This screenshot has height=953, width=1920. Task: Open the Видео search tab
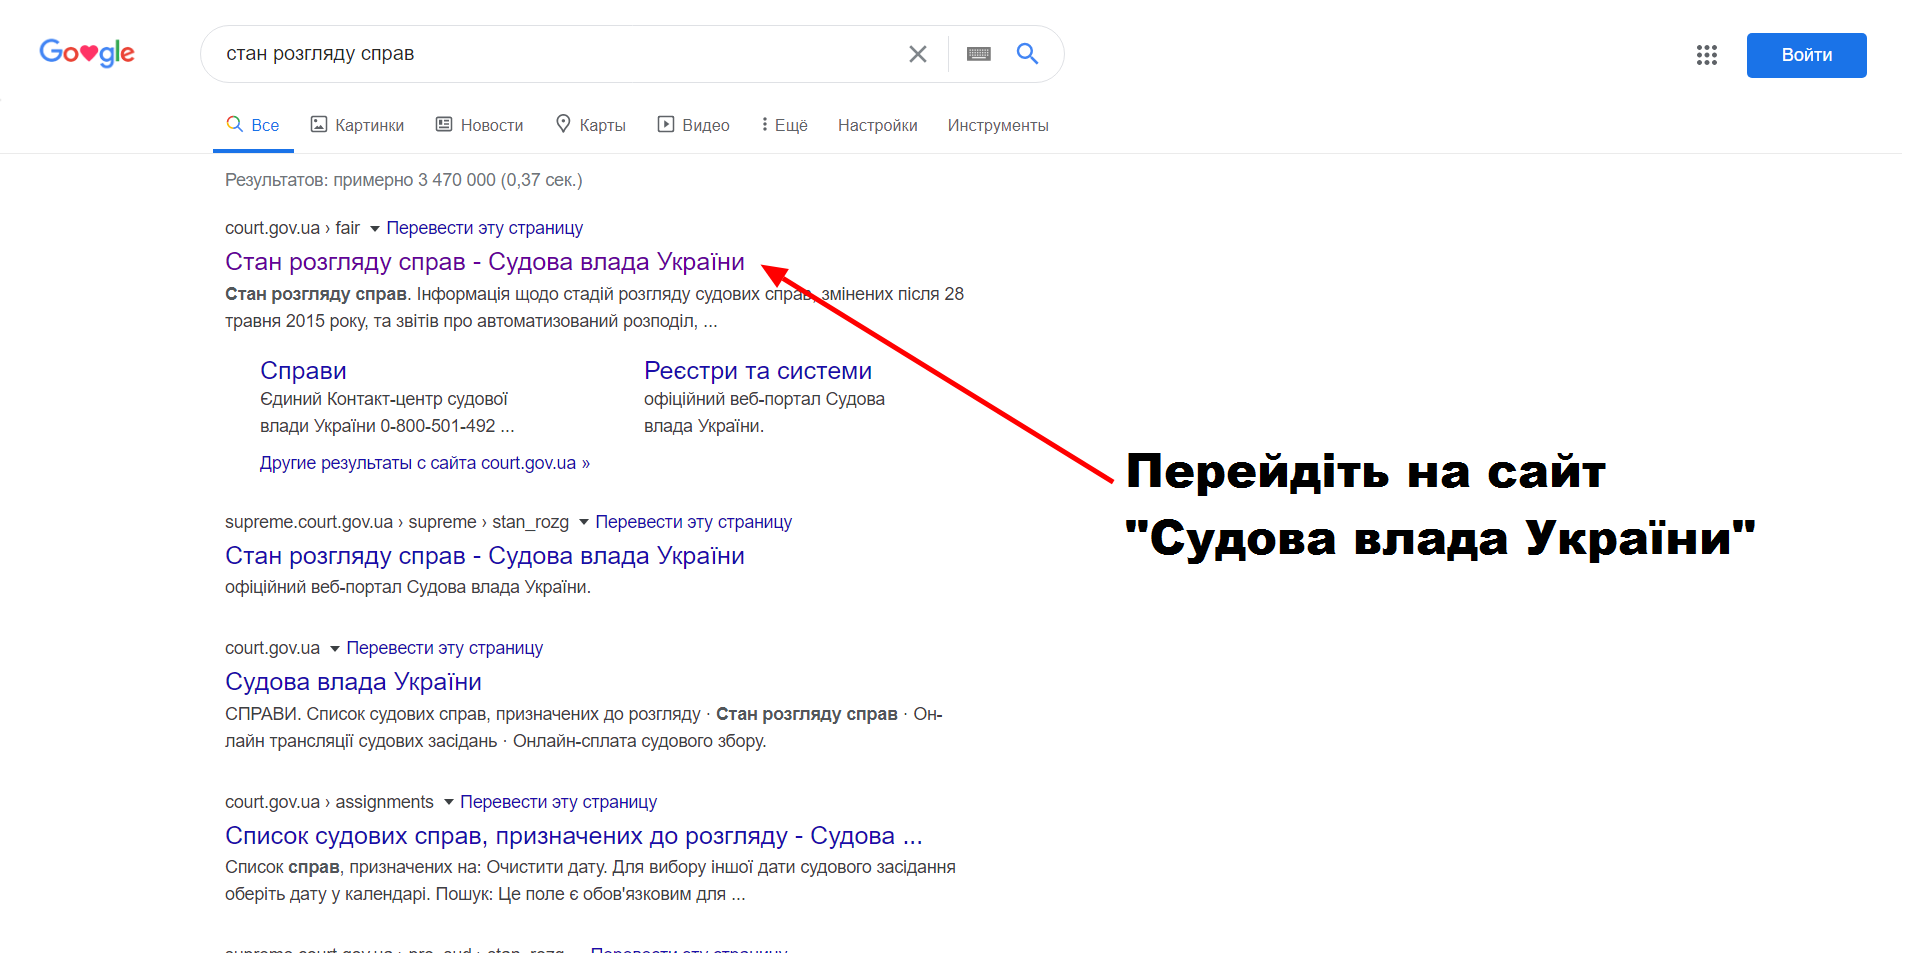point(693,125)
